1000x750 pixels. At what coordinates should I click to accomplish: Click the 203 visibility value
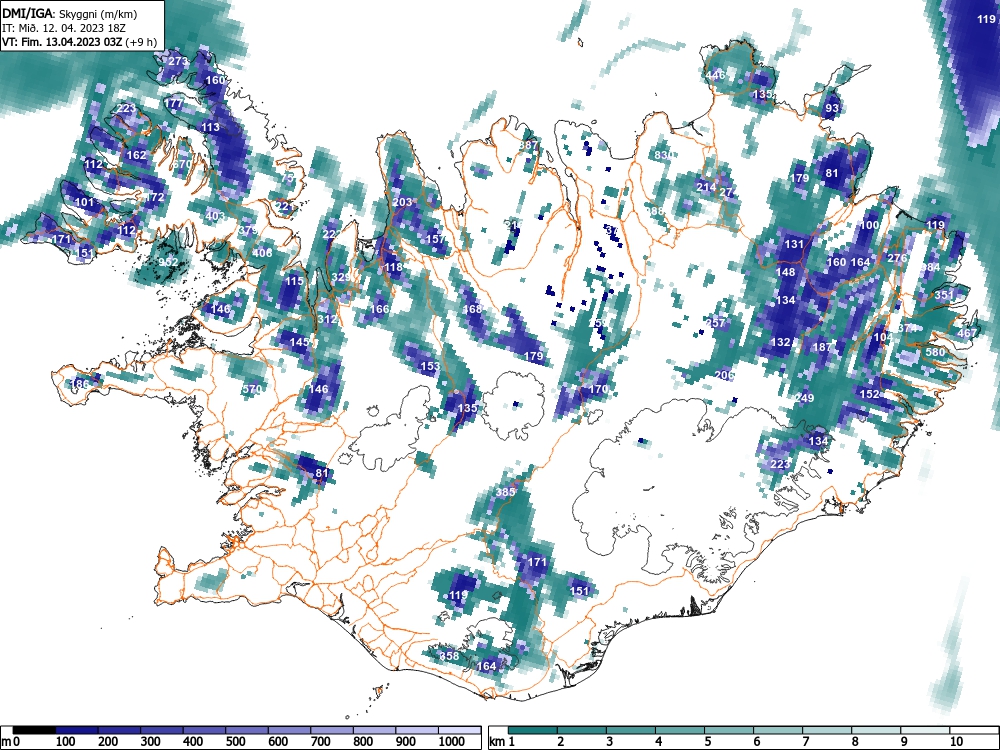tap(402, 202)
